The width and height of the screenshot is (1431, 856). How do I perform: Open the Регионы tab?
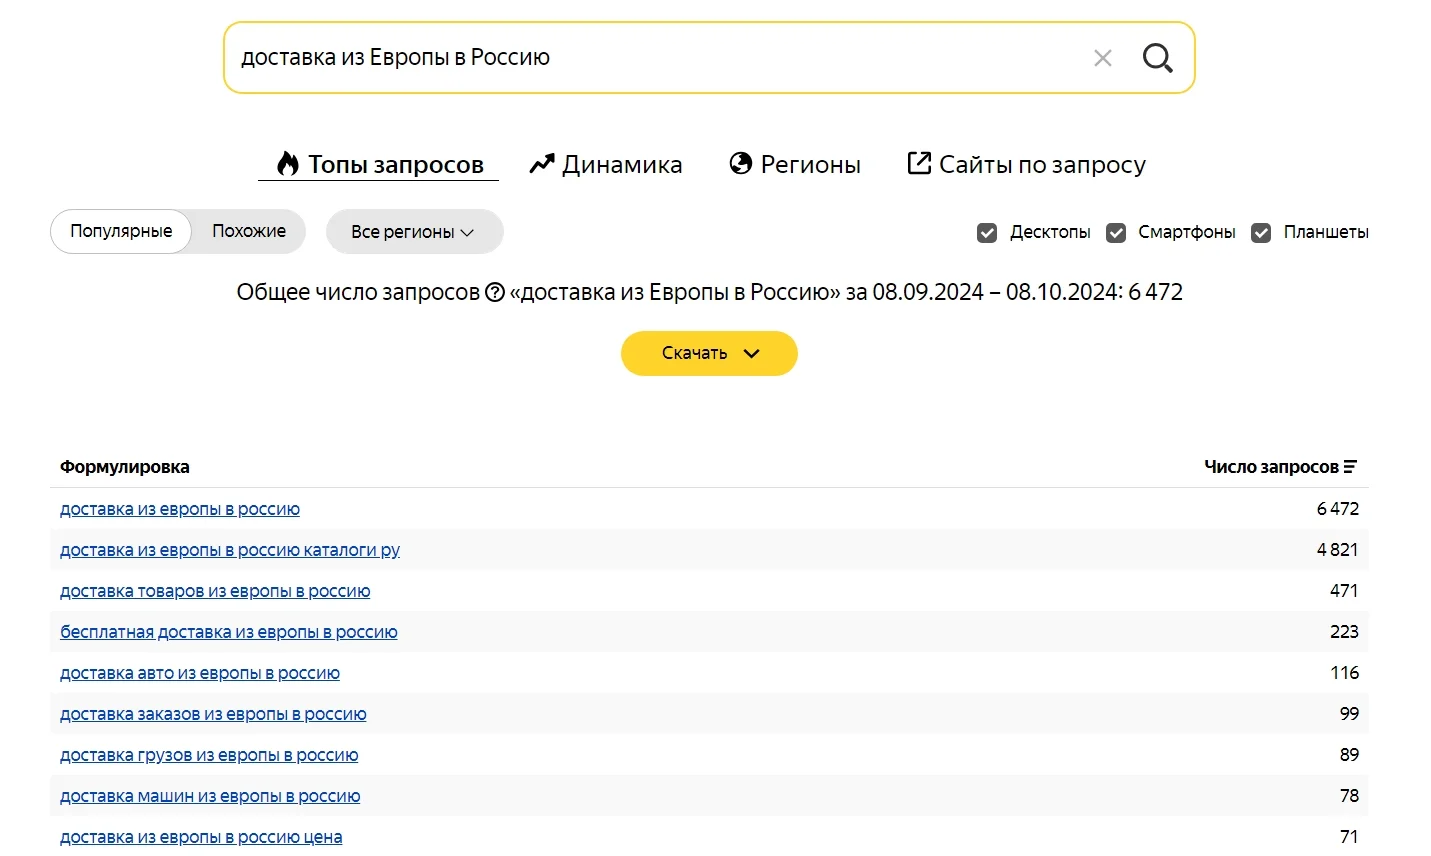coord(810,164)
